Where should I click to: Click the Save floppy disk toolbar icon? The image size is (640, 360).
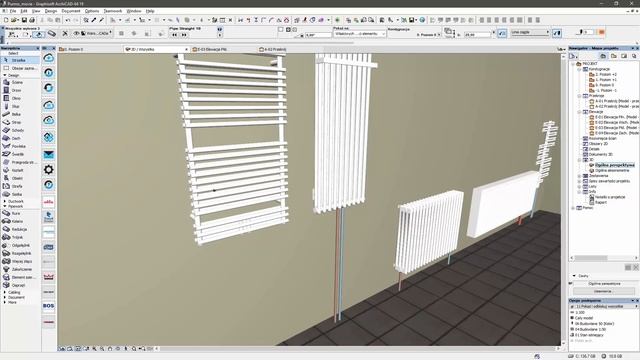24,20
